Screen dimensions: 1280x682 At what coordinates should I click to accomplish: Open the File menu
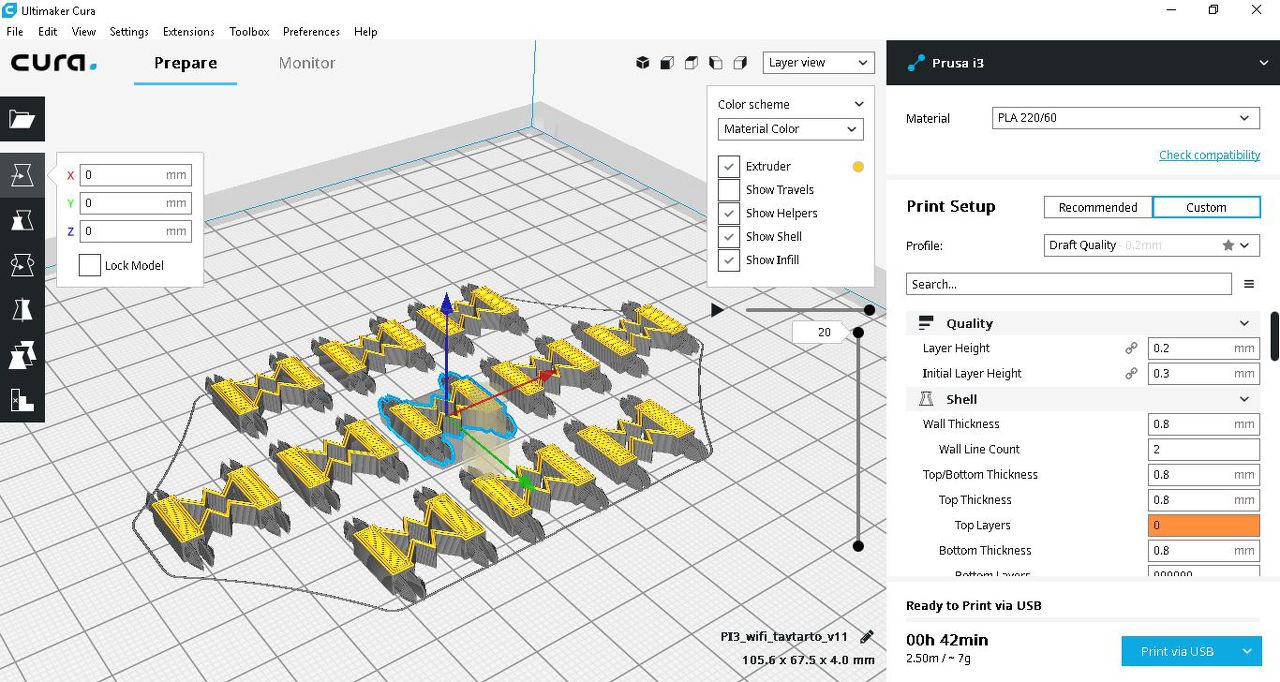coord(15,32)
